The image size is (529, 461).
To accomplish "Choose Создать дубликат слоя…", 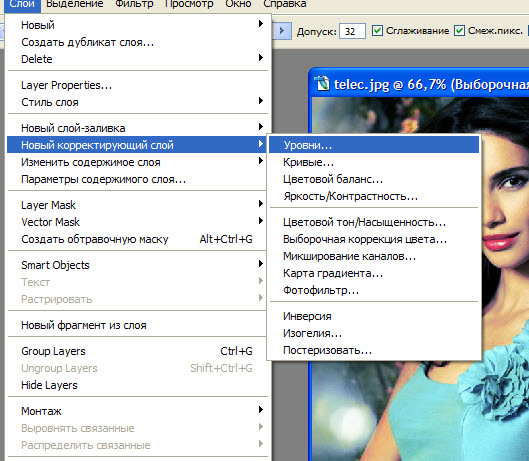I will point(138,42).
